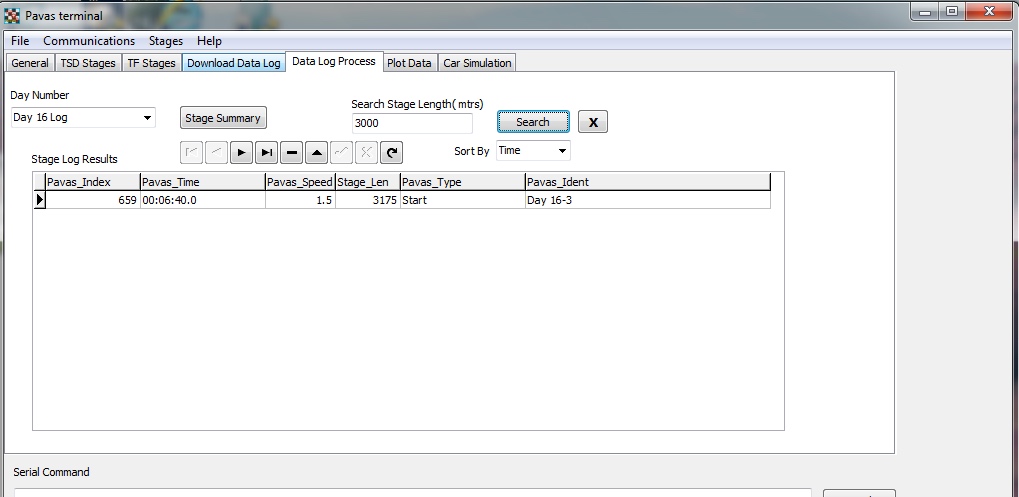Viewport: 1019px width, 497px height.
Task: Click the Search button
Action: 533,122
